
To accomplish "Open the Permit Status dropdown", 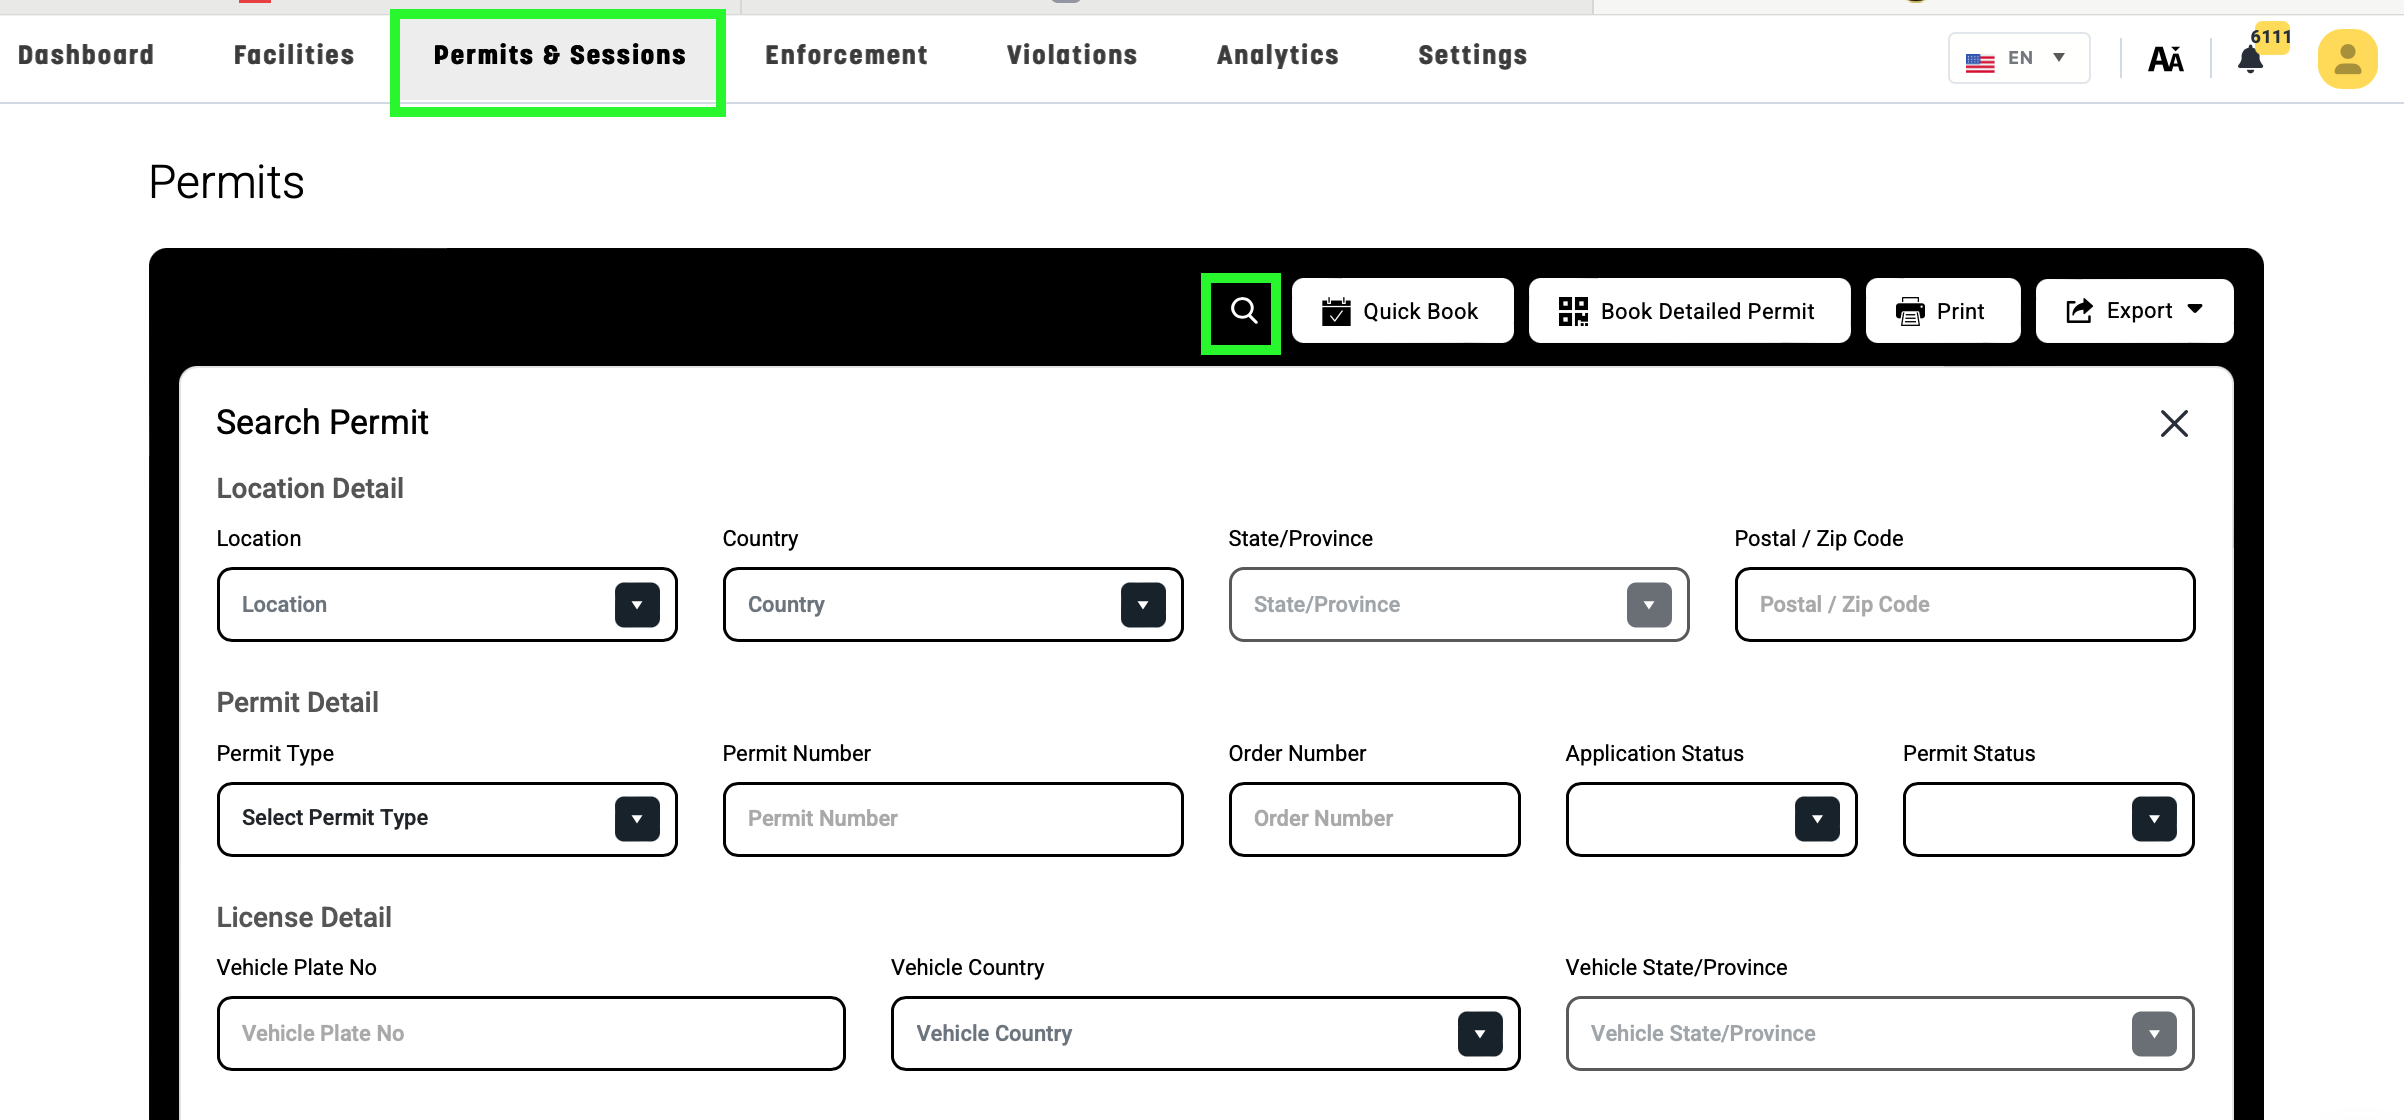I will tap(2153, 819).
